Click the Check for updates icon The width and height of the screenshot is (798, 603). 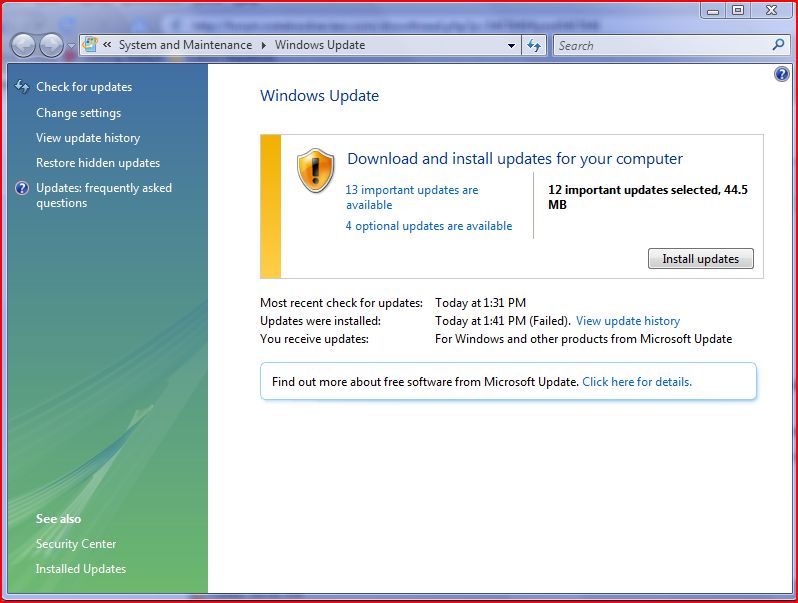pos(22,87)
